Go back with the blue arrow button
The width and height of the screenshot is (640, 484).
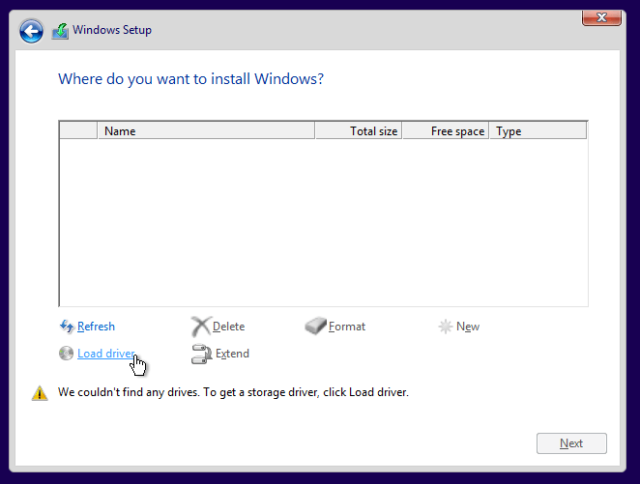coord(31,31)
